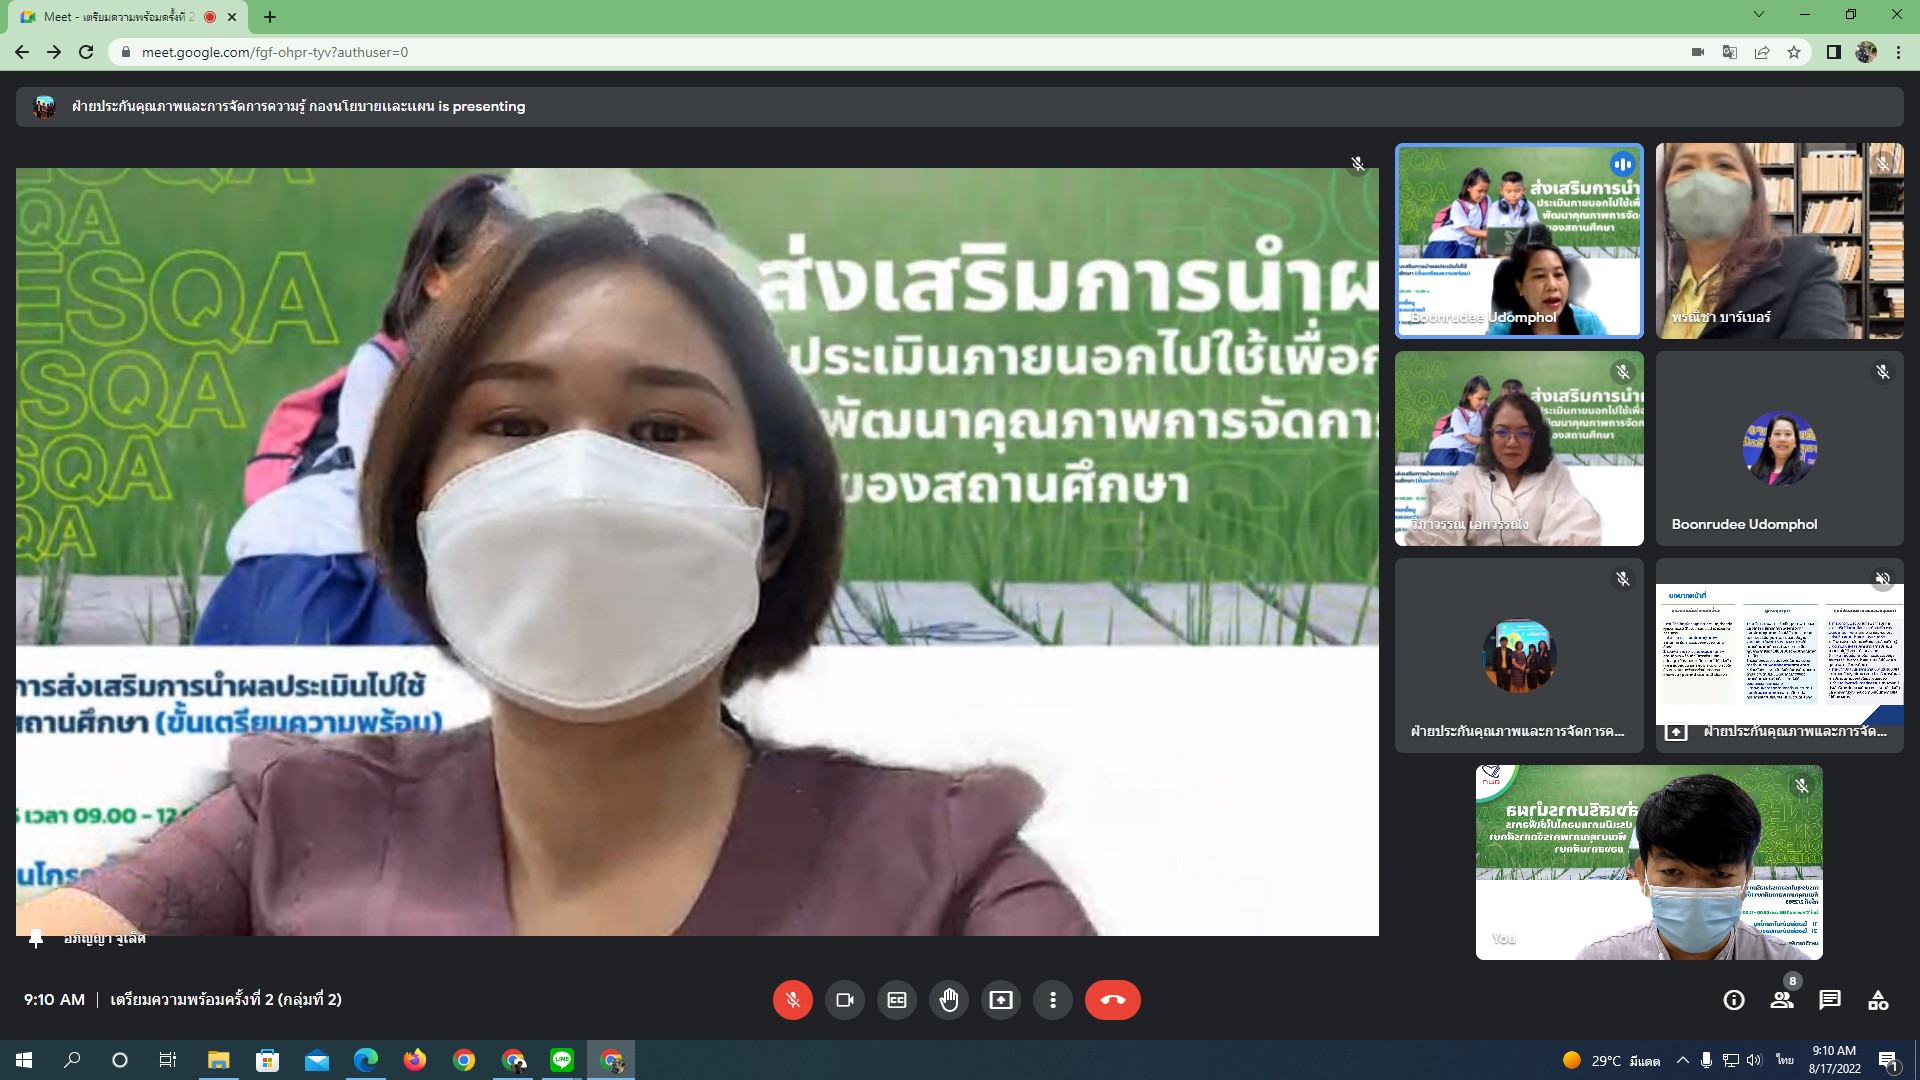The height and width of the screenshot is (1080, 1920).
Task: Raise hand in the meeting
Action: click(x=949, y=1000)
